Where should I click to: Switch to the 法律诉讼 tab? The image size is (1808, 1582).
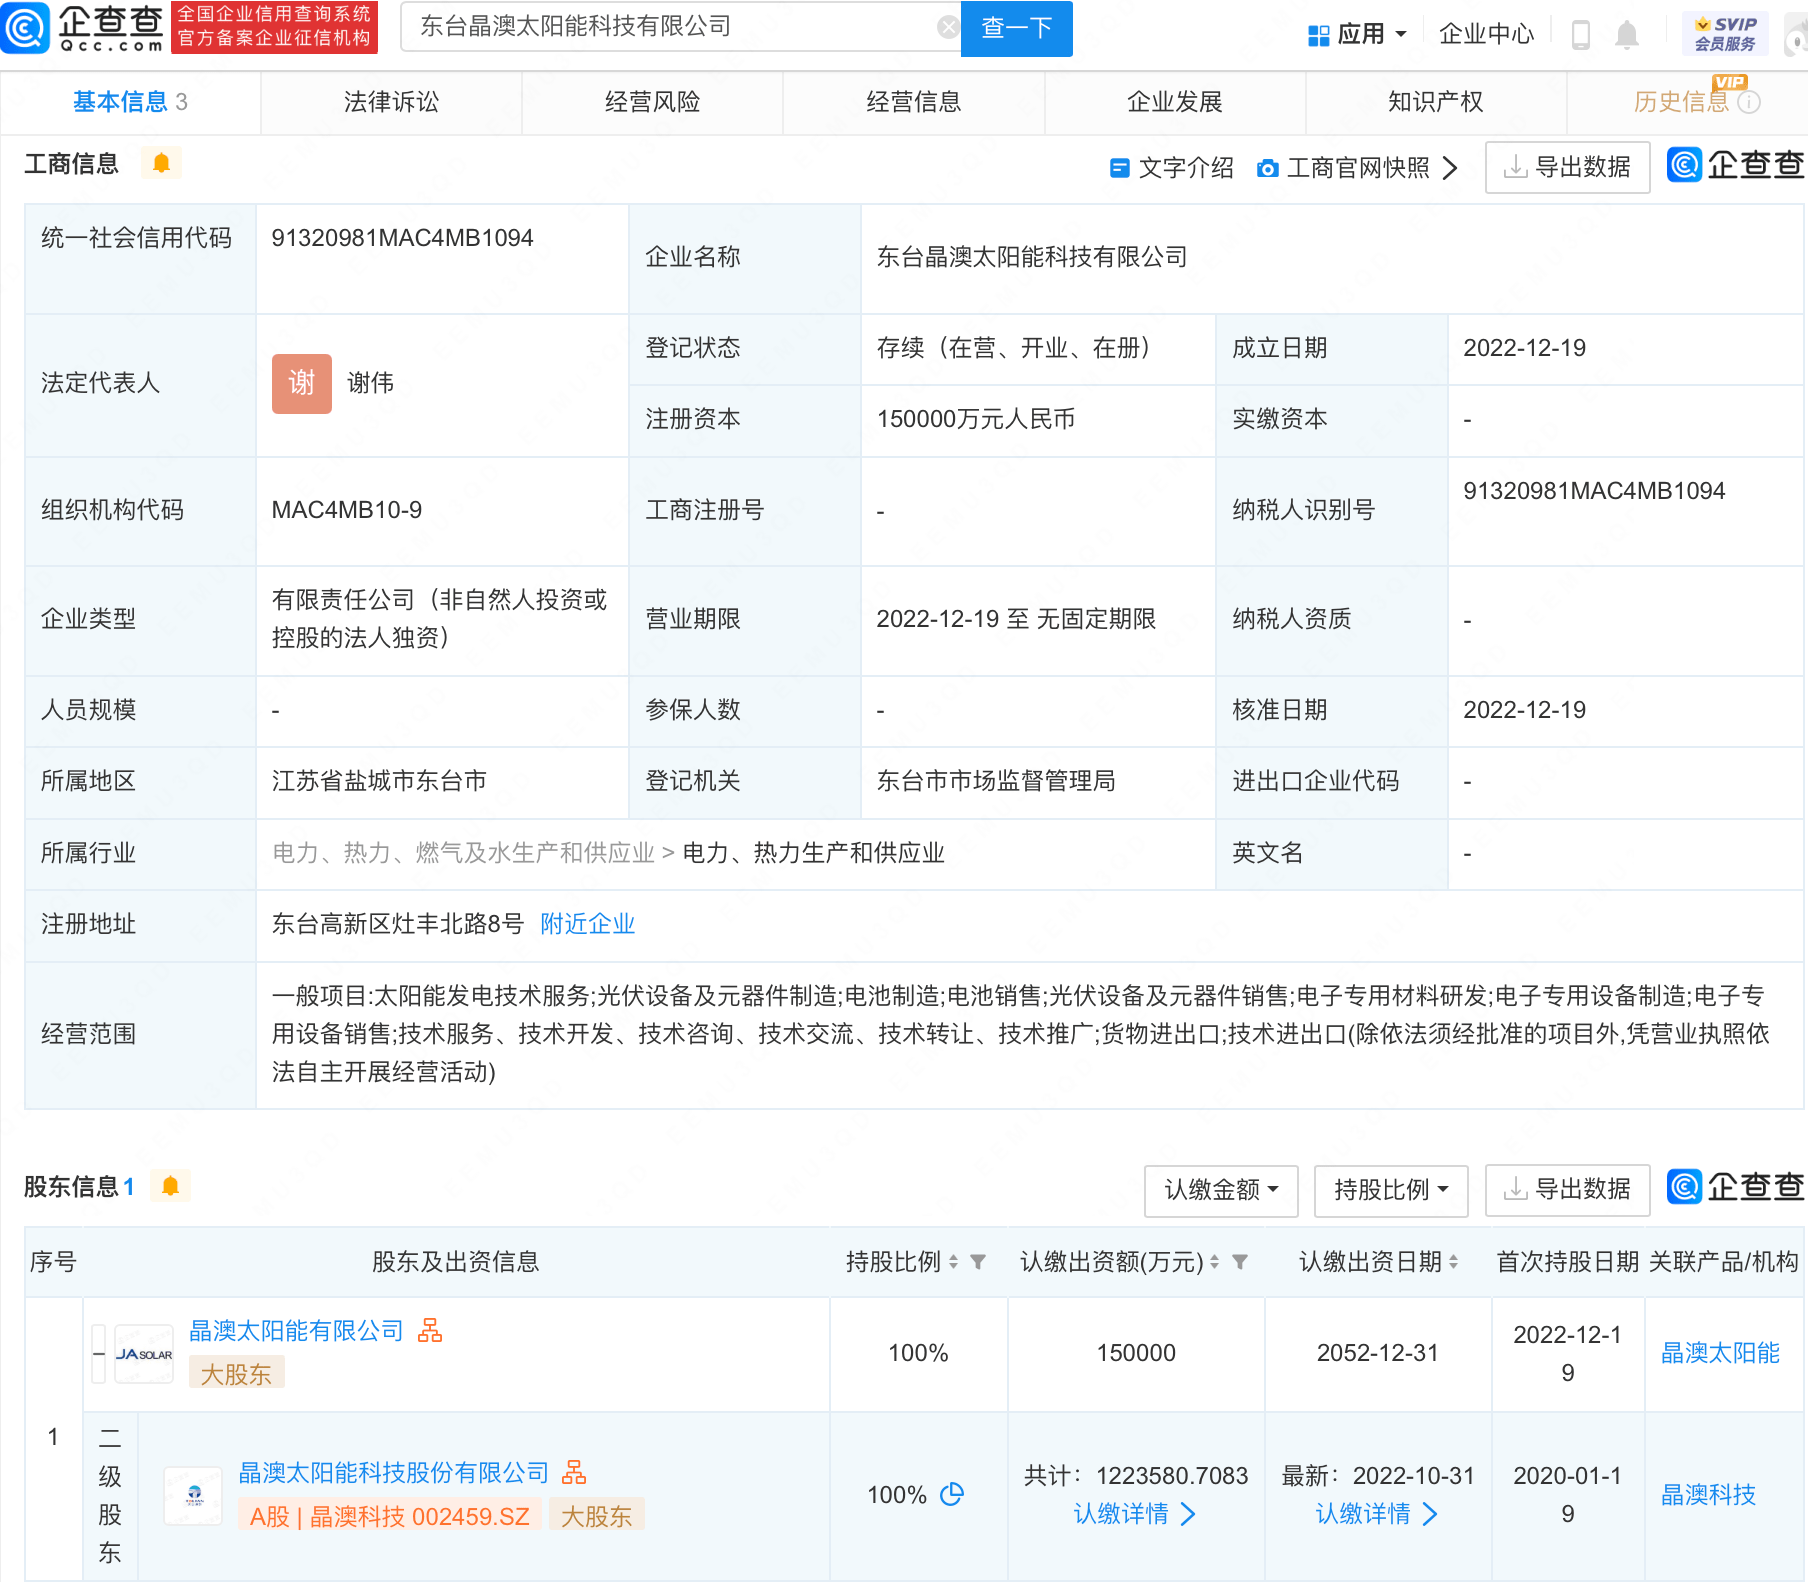point(391,102)
